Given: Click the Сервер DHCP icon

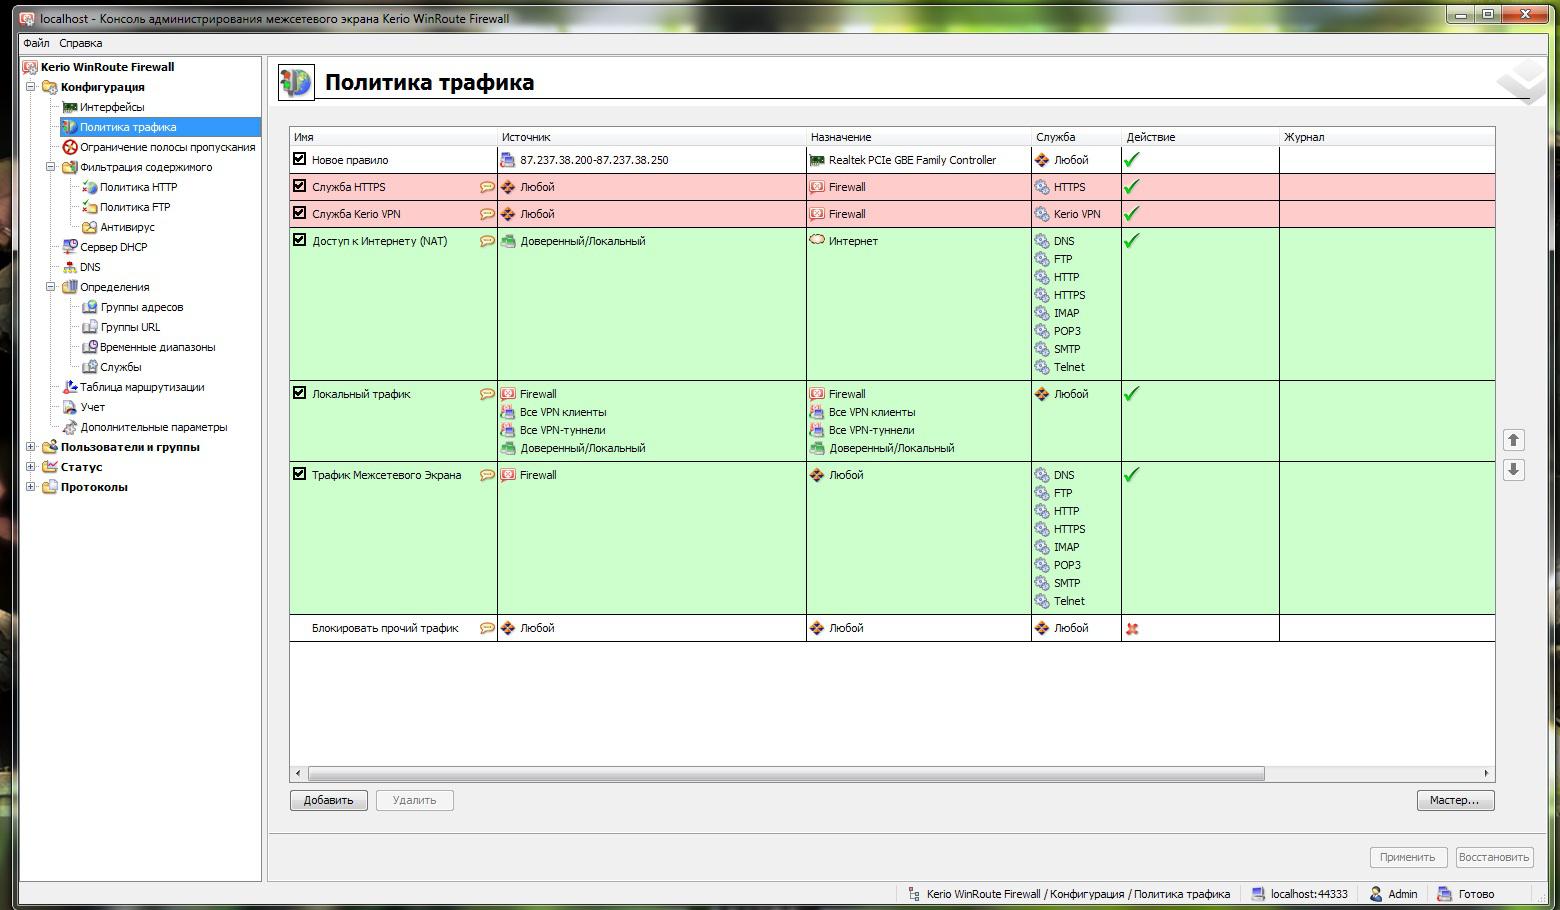Looking at the screenshot, I should (70, 246).
